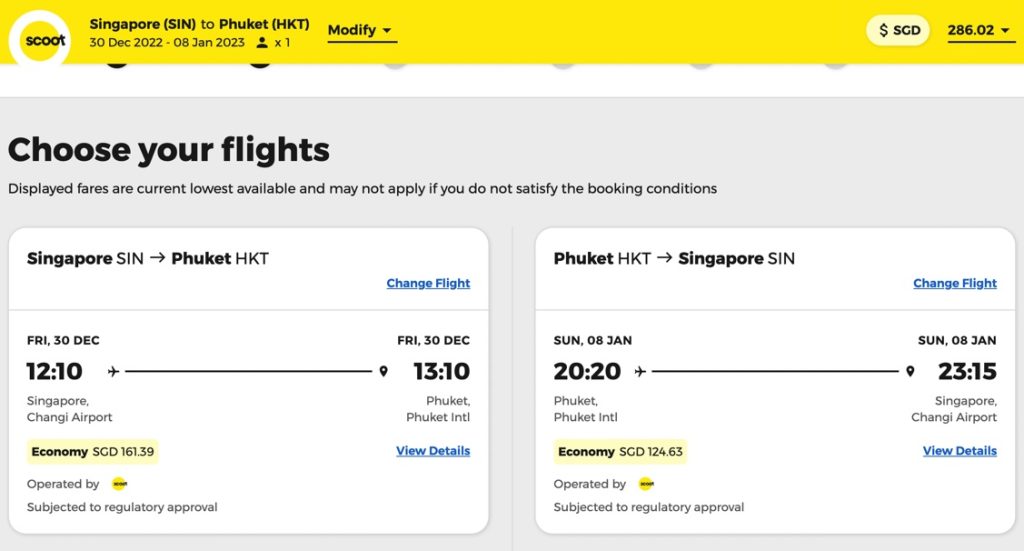Click the airplane icon on outbound flight
This screenshot has height=551, width=1024.
114,371
